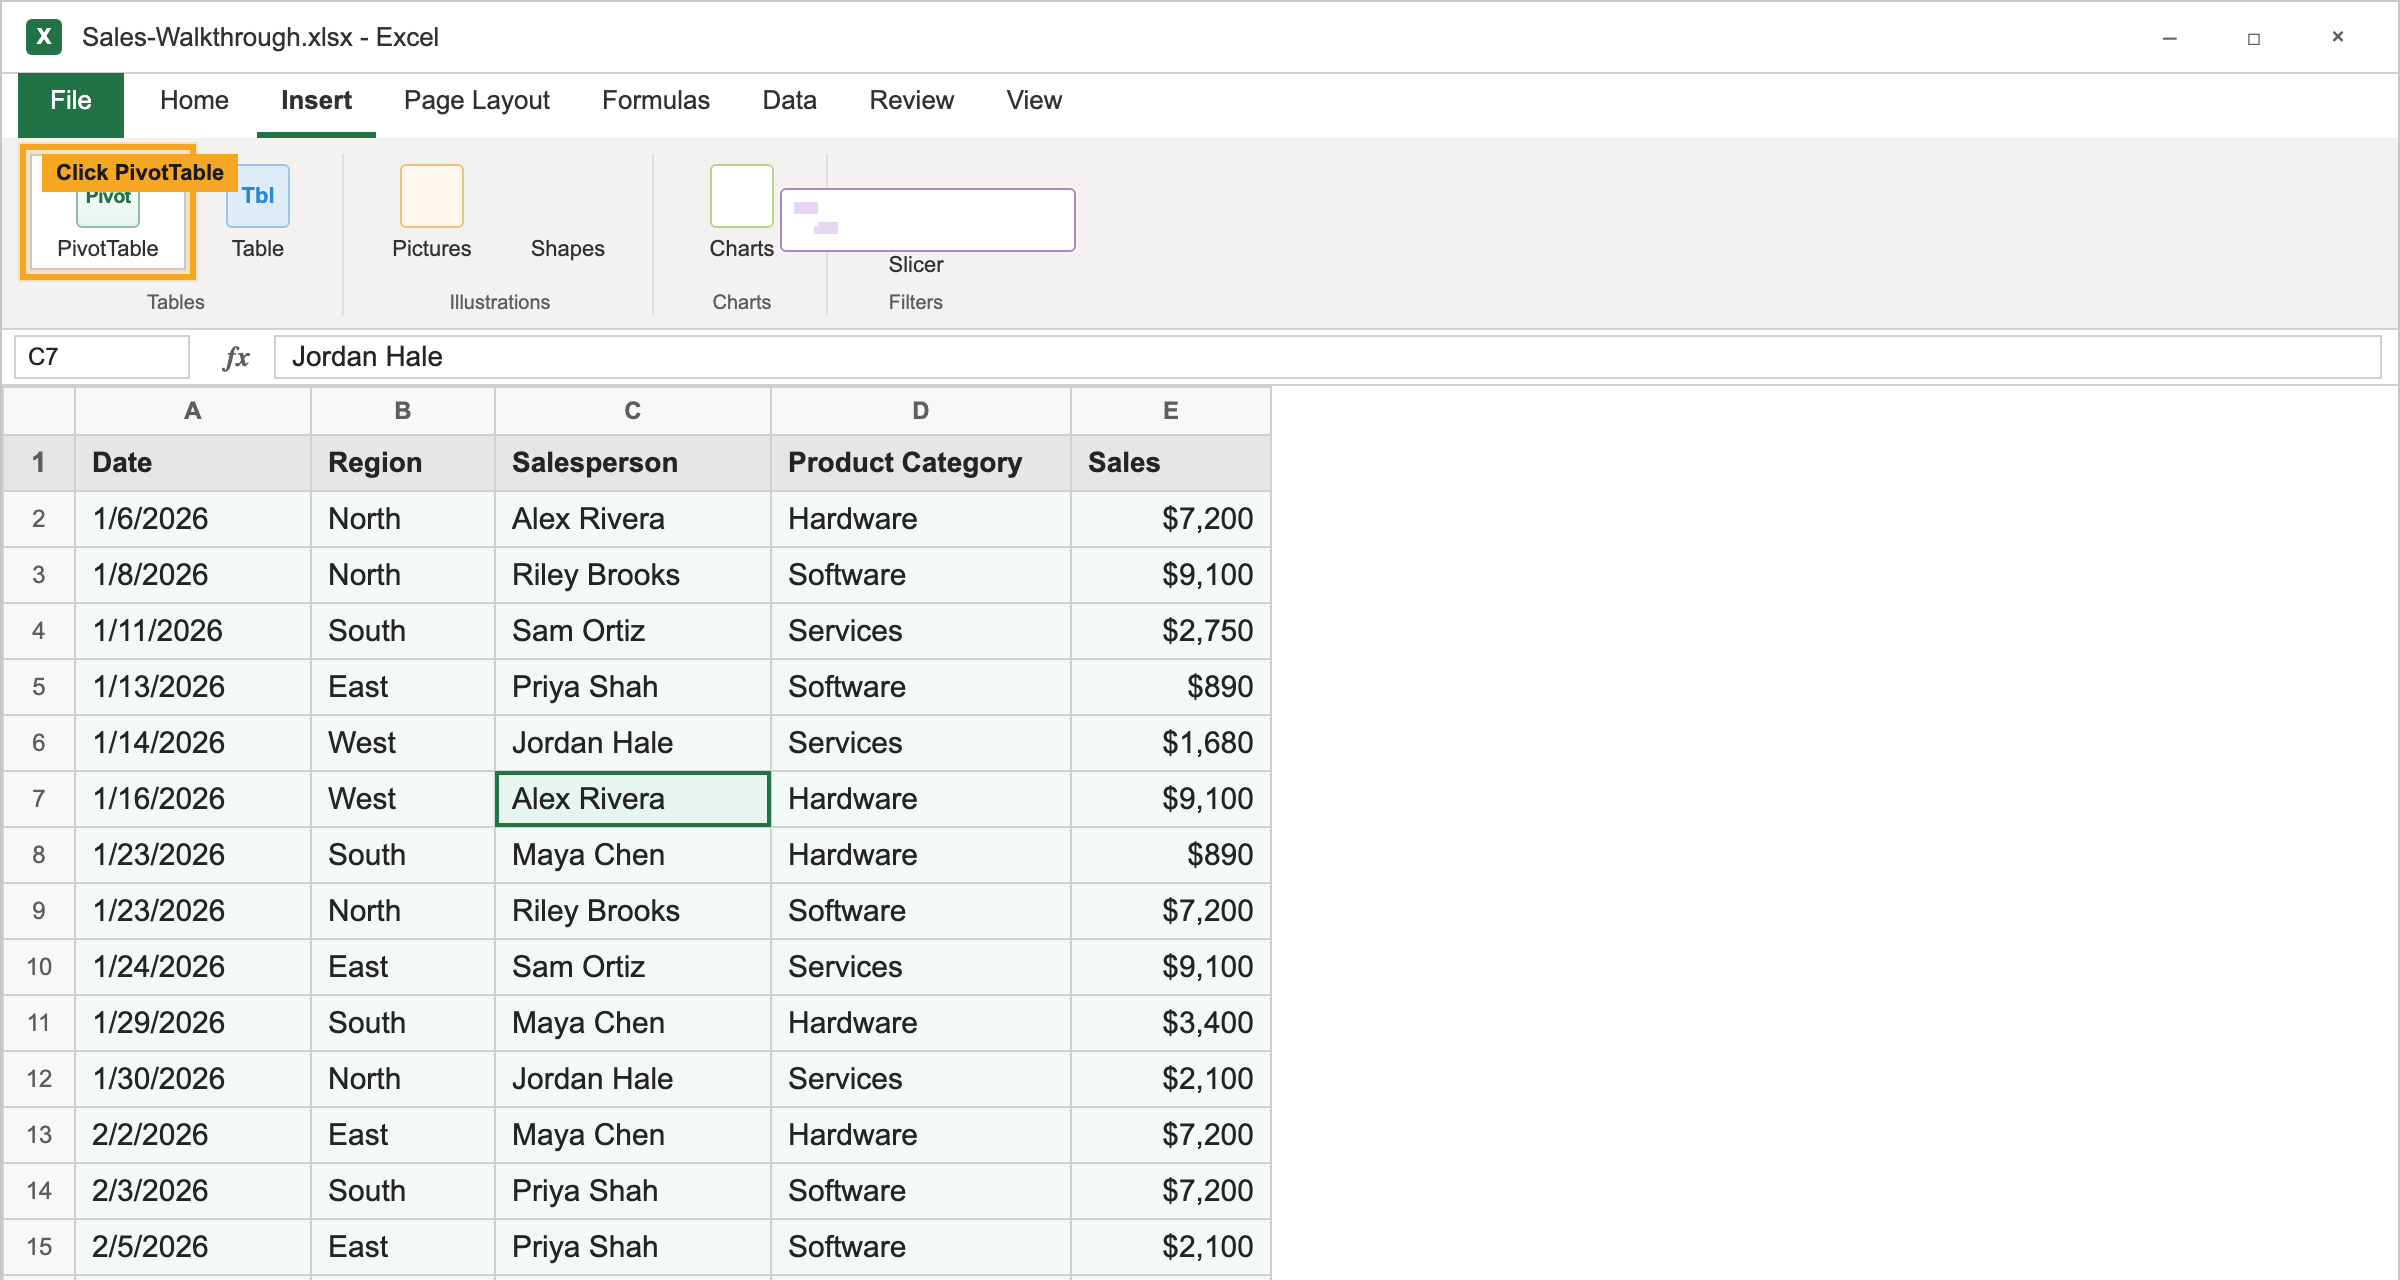Select the Sales header cell

(1171, 463)
